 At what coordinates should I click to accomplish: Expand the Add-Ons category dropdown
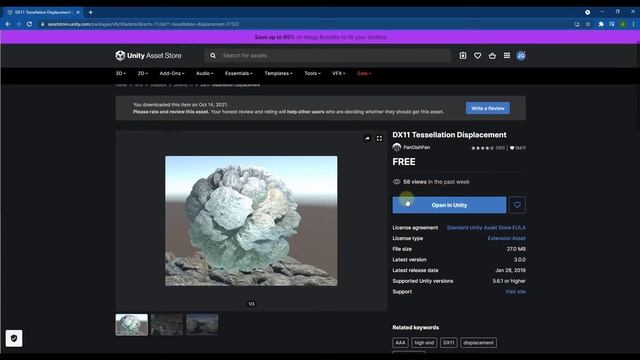coord(172,73)
